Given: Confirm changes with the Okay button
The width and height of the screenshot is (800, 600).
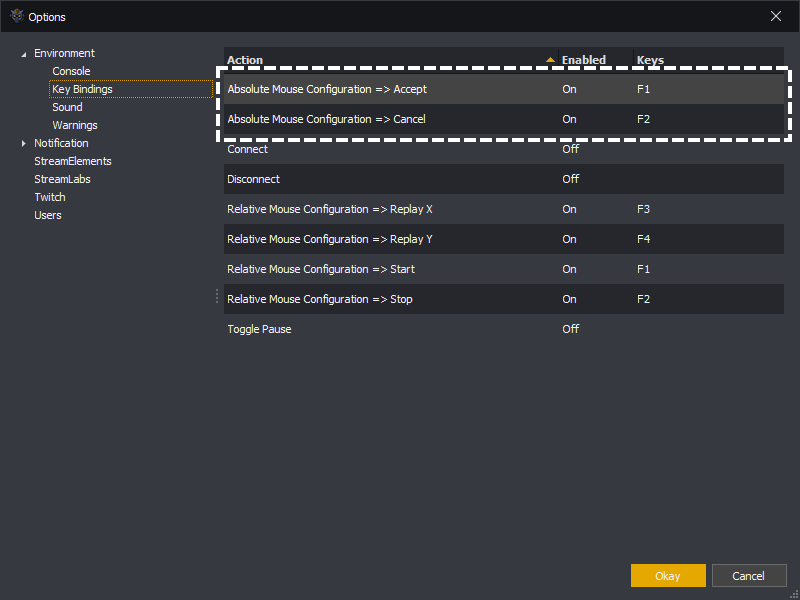Looking at the screenshot, I should point(668,576).
